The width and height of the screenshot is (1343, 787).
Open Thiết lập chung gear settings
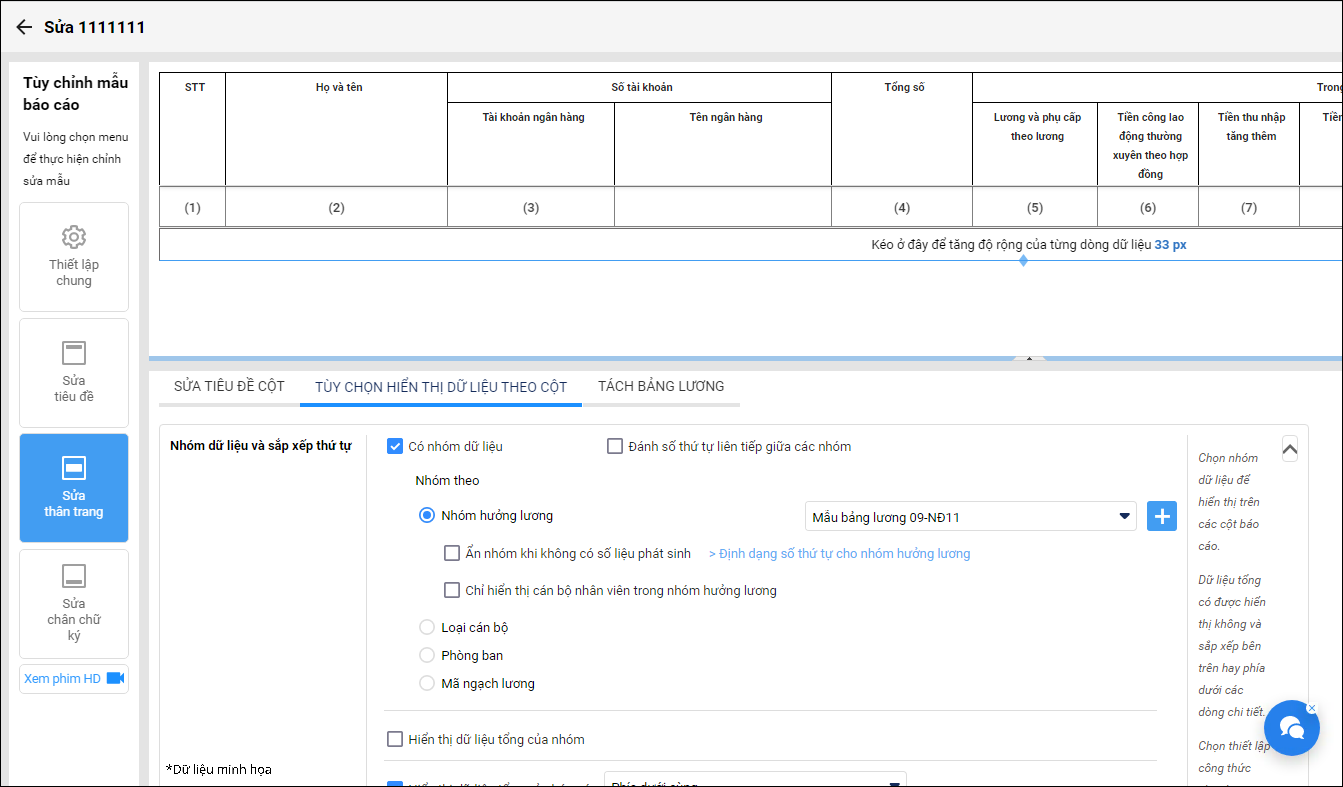pos(74,257)
